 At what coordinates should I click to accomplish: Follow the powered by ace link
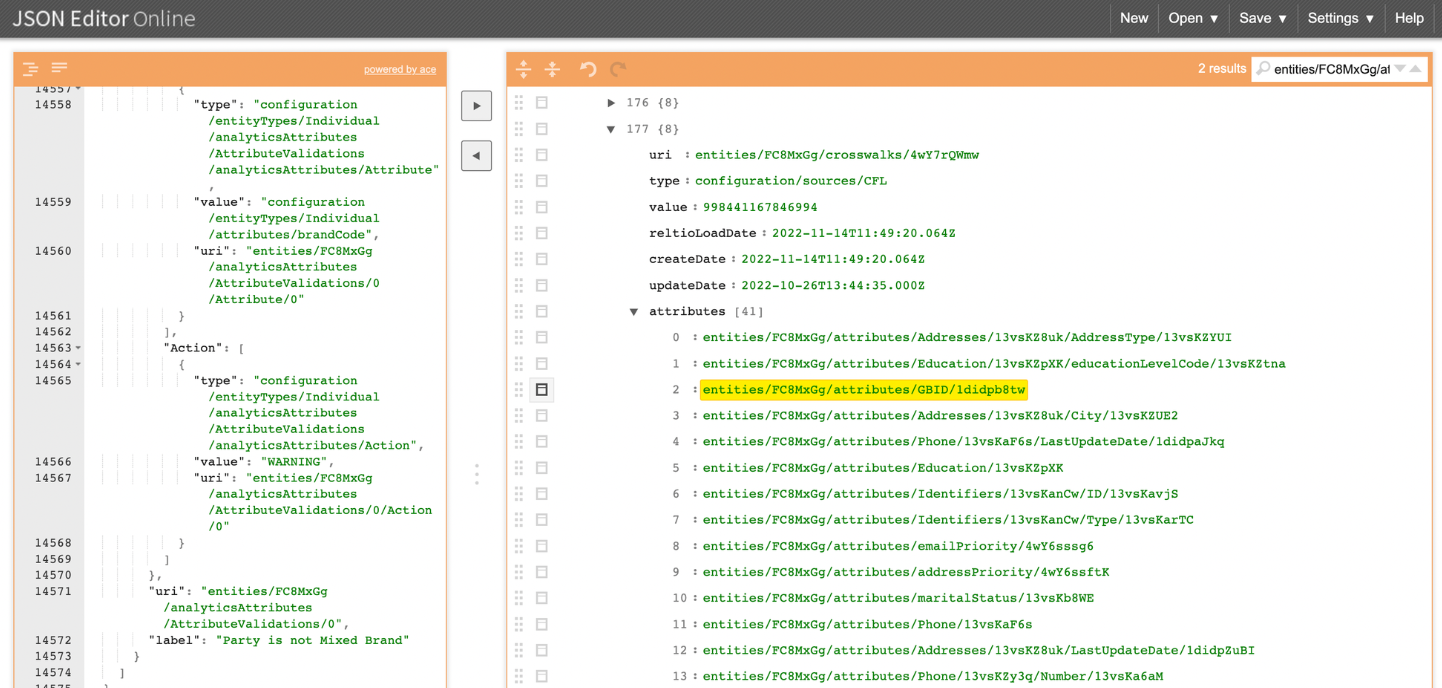(x=400, y=70)
